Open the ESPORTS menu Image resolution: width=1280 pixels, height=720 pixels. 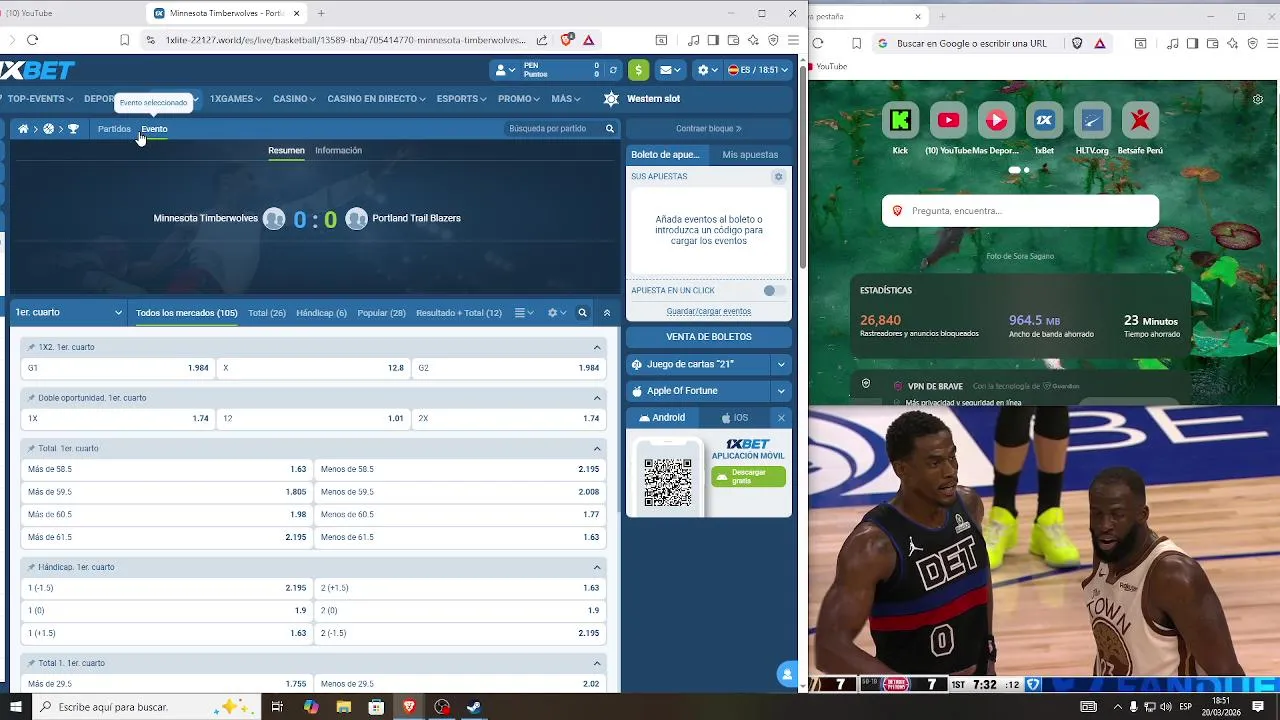tap(461, 99)
